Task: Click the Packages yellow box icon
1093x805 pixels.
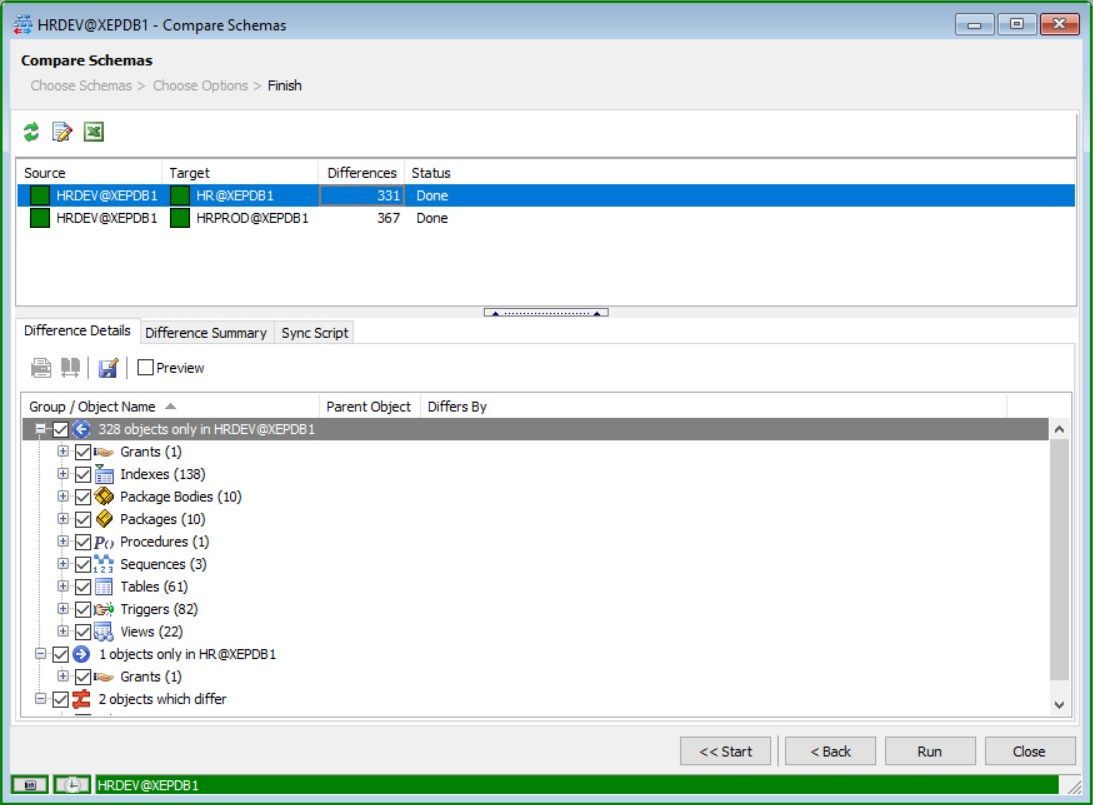Action: point(104,519)
